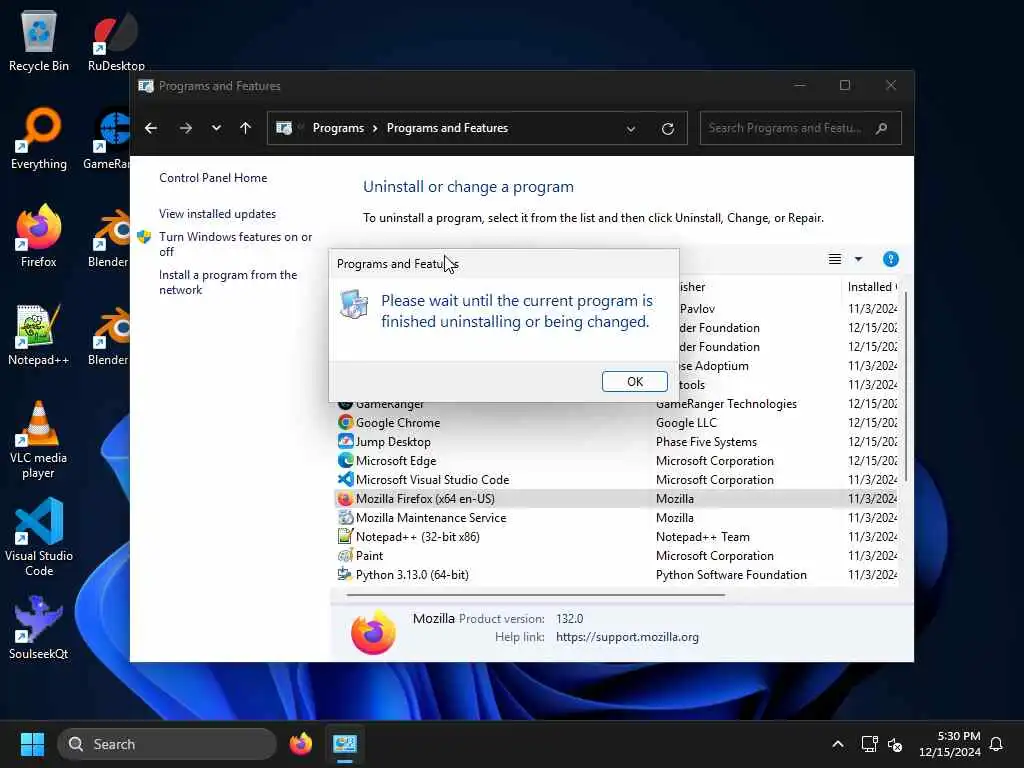Open the Windows Start button
The height and width of the screenshot is (768, 1024).
32,744
